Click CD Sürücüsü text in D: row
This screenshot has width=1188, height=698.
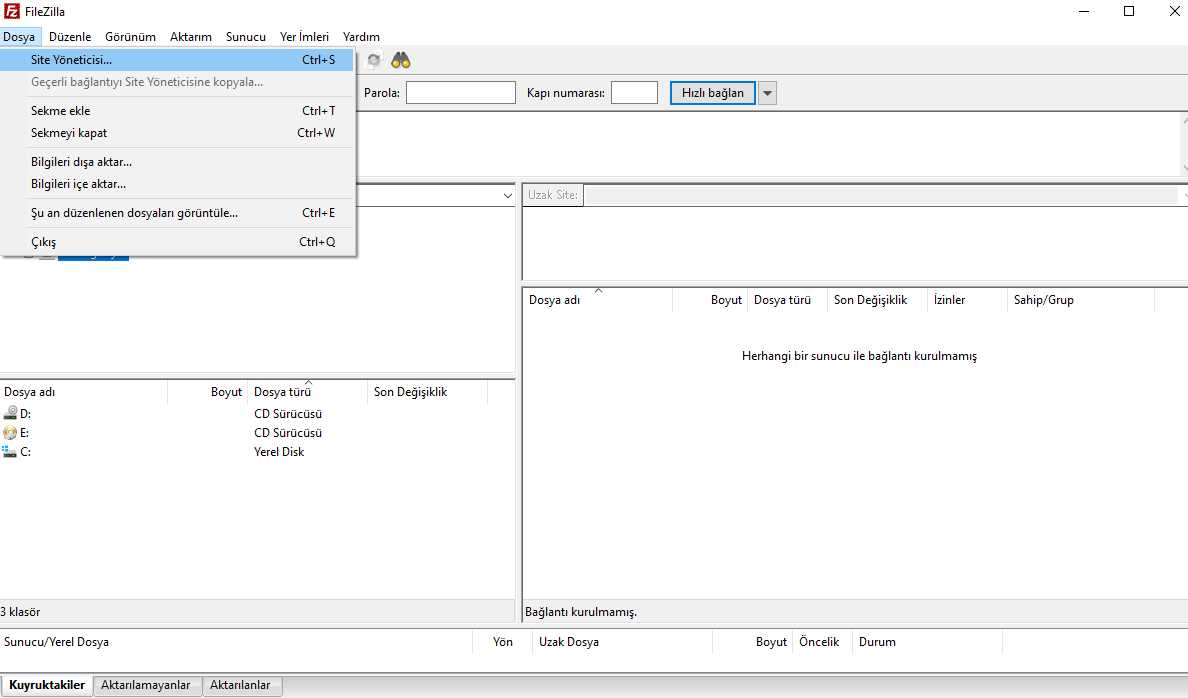288,414
